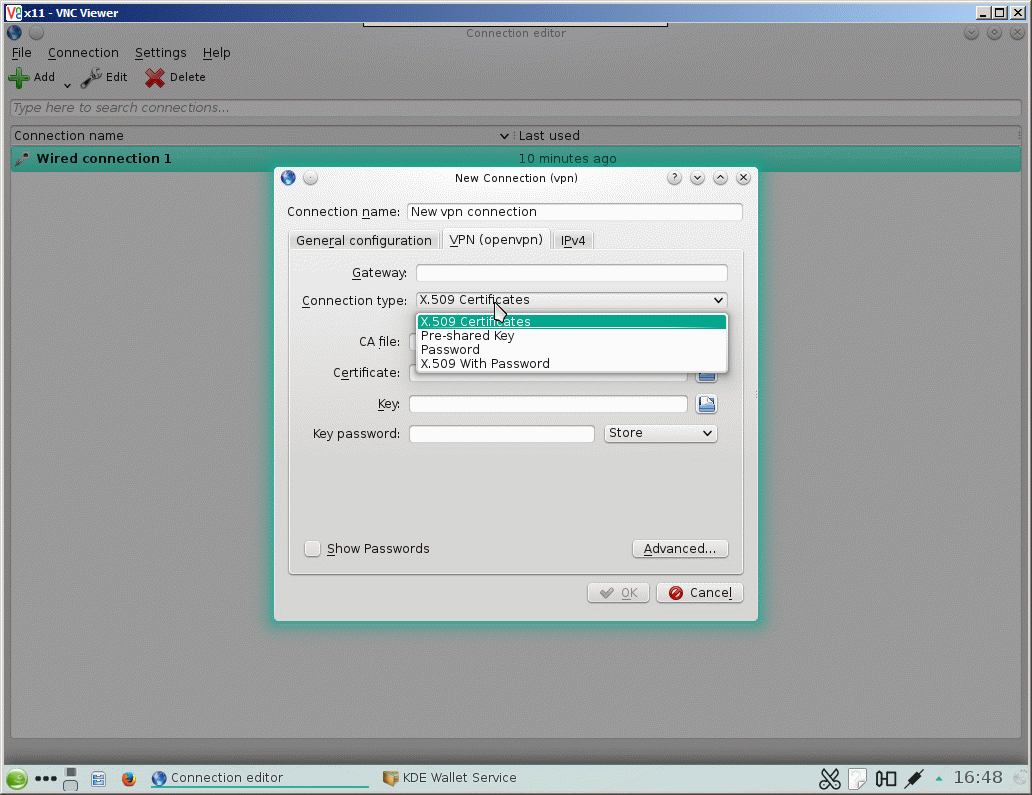Click Connection editor window globe menu icon

click(14, 33)
